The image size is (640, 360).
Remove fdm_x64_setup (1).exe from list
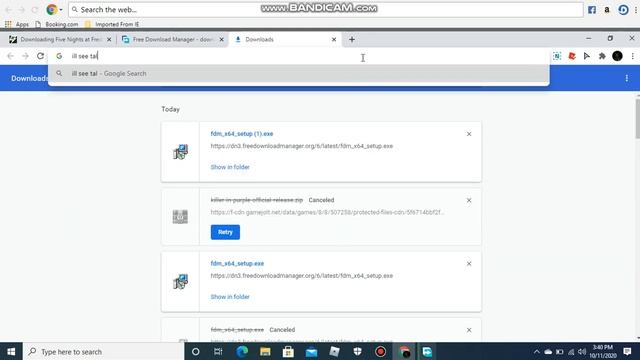click(x=469, y=134)
